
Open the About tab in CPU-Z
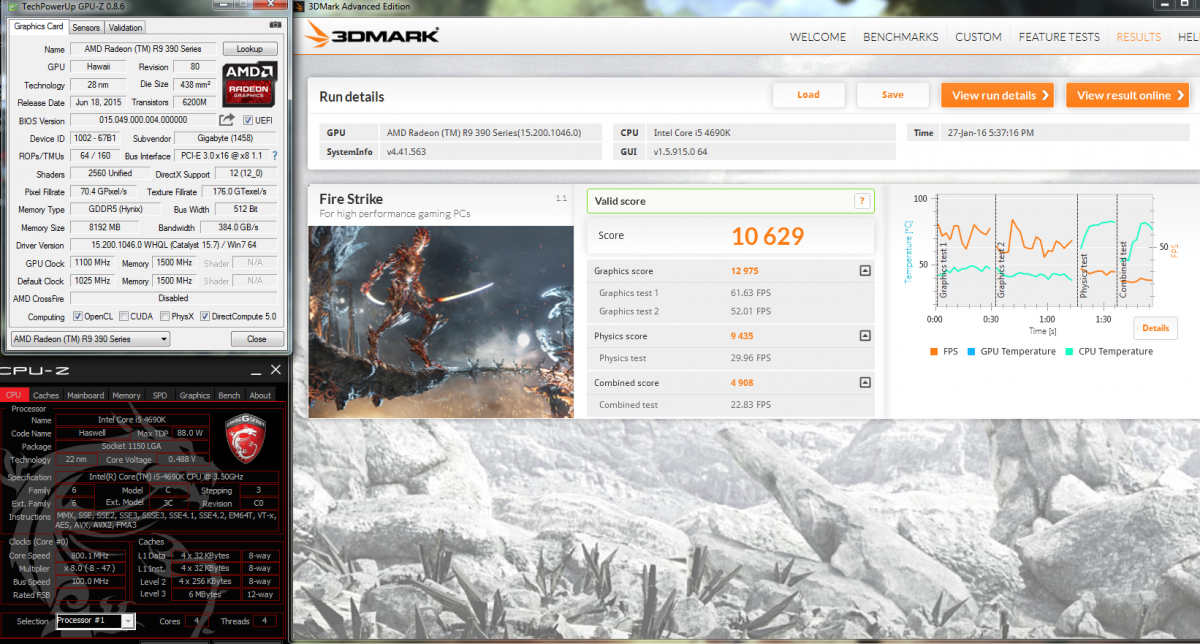pos(260,395)
